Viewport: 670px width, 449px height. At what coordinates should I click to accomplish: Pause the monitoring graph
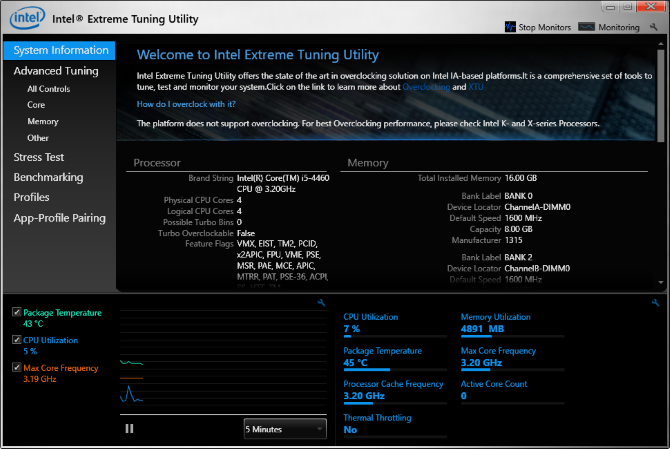click(129, 428)
